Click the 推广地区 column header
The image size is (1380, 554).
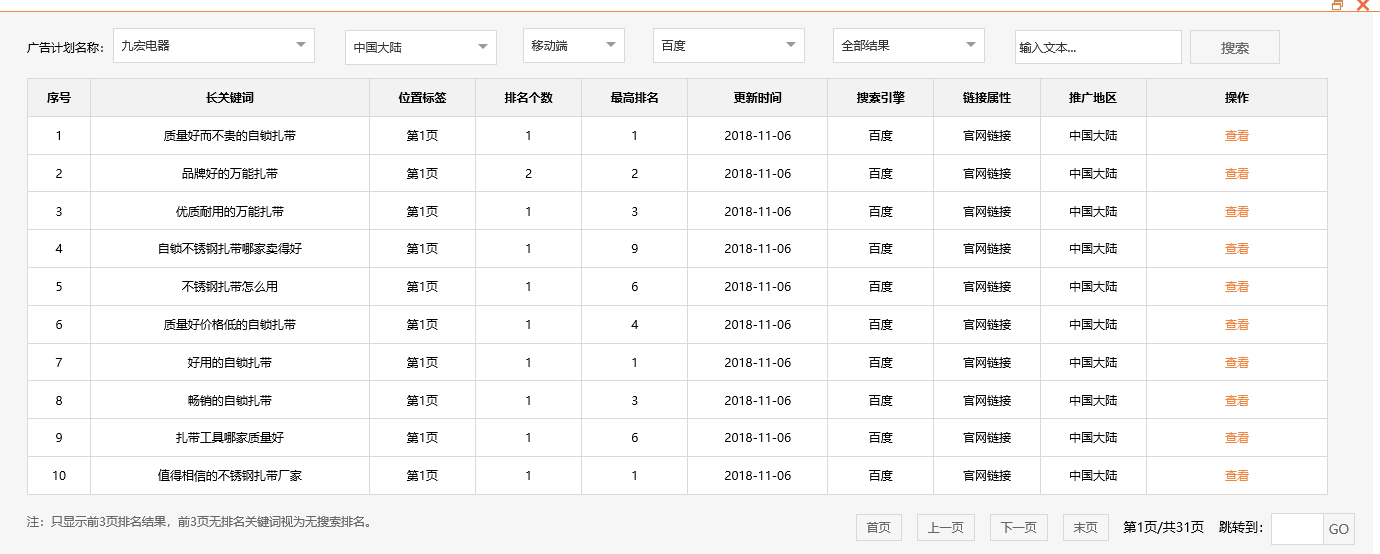(1093, 98)
